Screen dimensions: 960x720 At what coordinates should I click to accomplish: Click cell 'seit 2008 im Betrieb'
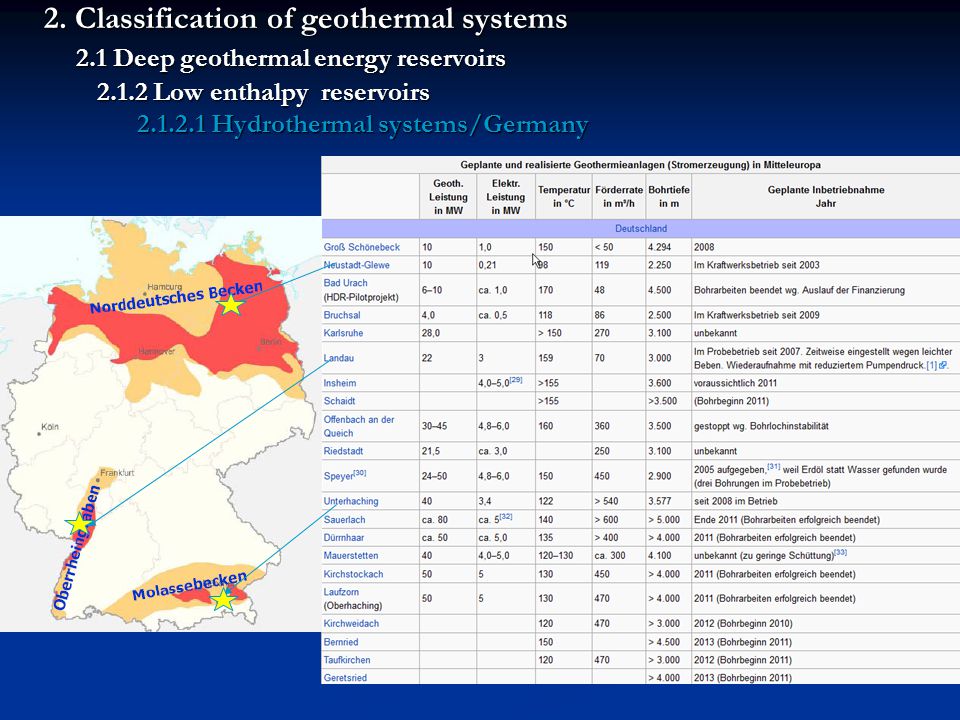[x=736, y=501]
